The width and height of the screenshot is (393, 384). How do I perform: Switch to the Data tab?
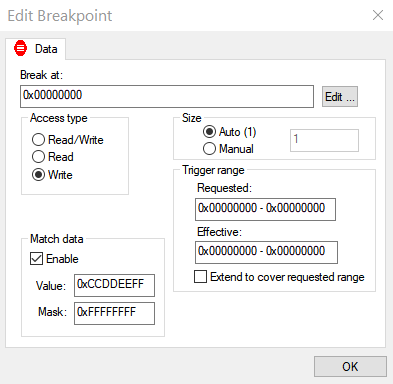tap(35, 49)
